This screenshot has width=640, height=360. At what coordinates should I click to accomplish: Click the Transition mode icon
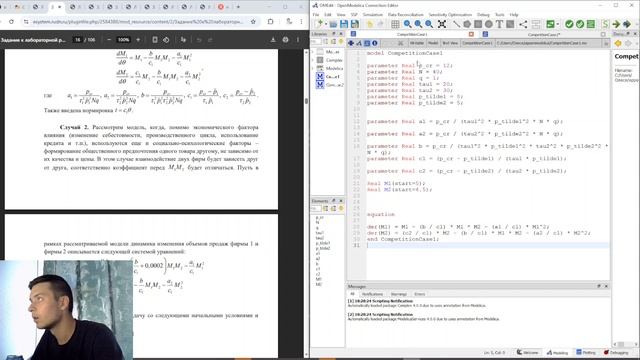coord(536,24)
